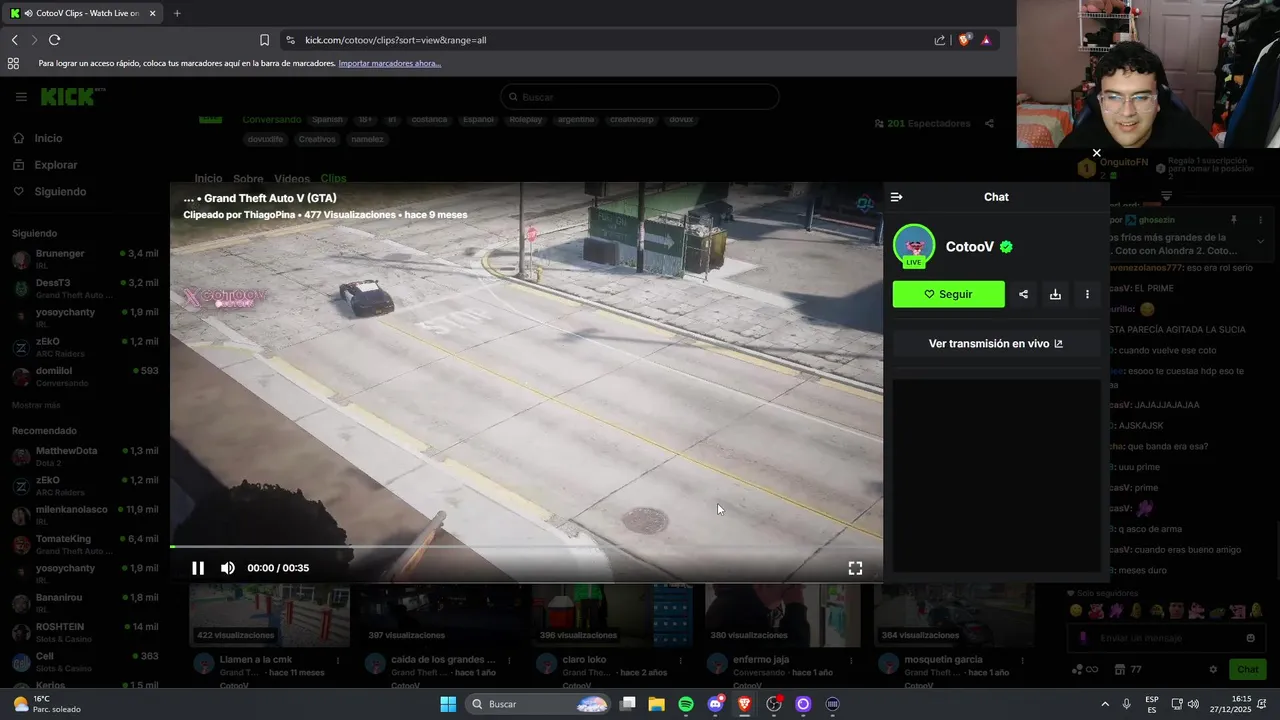Go to Explorar in sidebar
This screenshot has height=720, width=1280.
point(55,165)
